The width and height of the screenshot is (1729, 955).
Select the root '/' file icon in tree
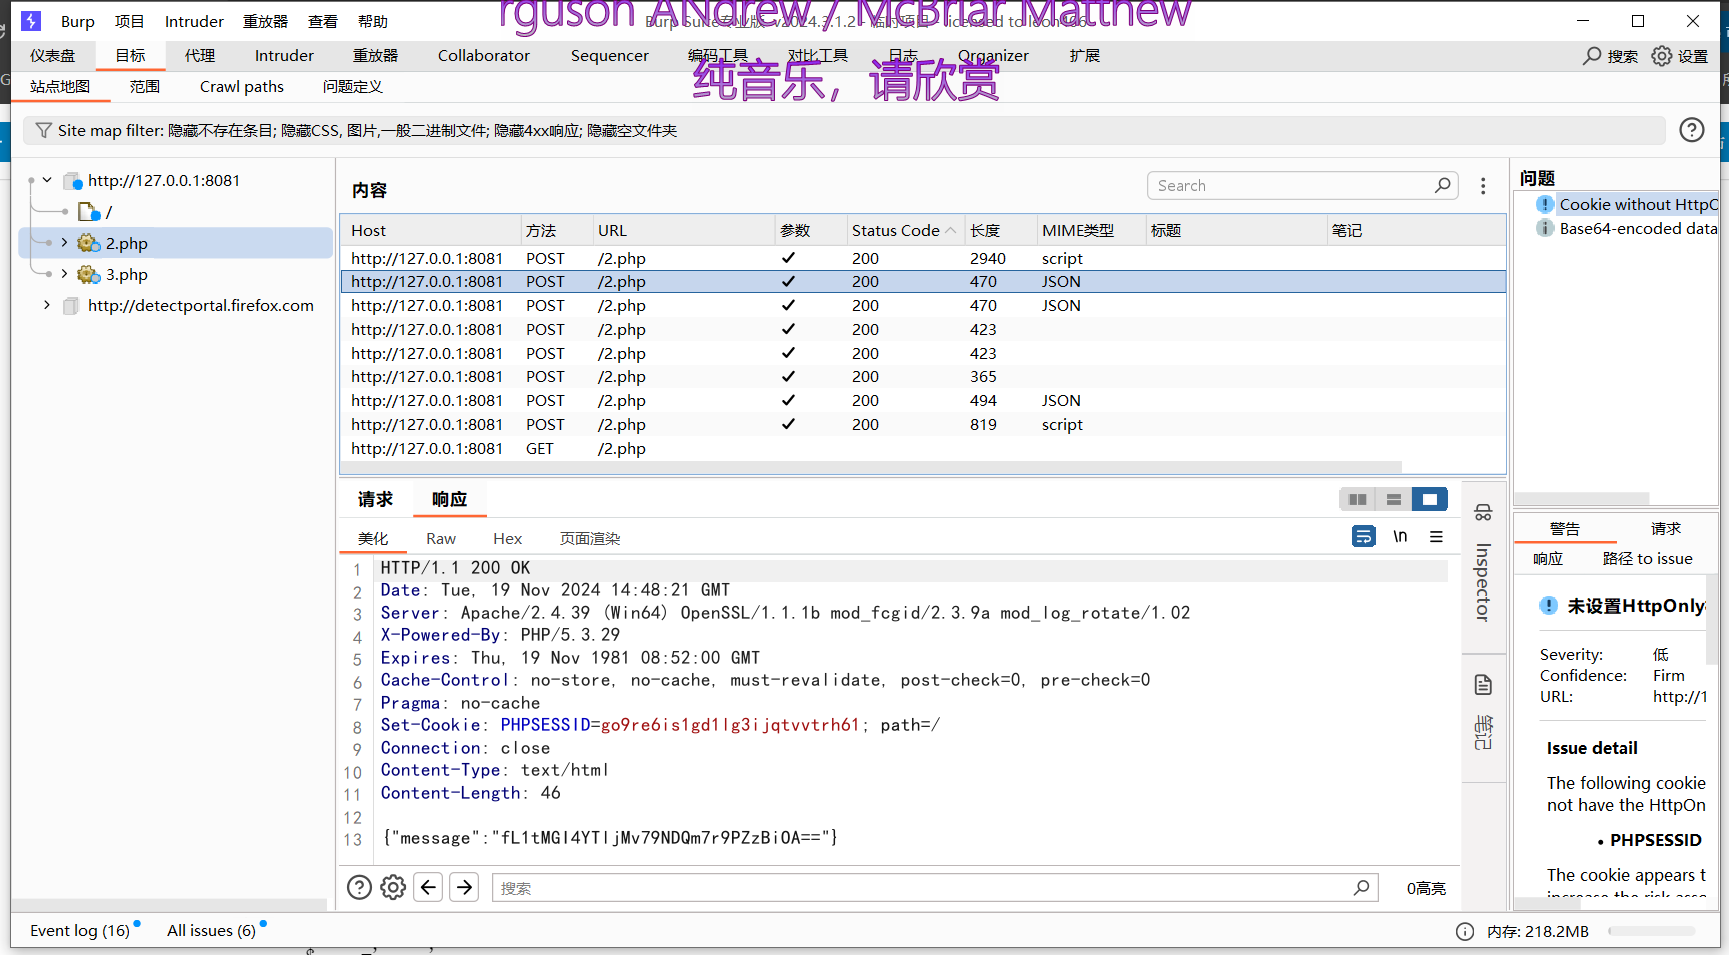(x=89, y=212)
